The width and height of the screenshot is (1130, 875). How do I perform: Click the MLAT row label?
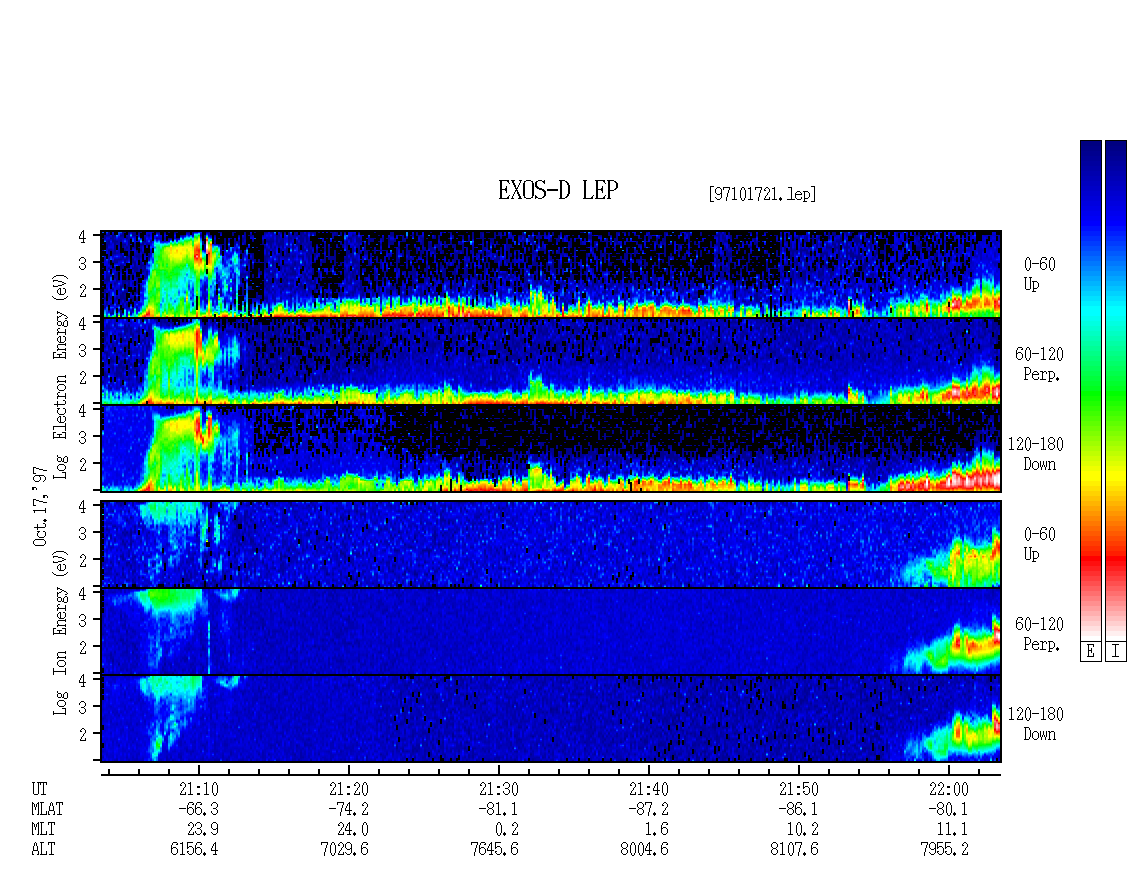[x=47, y=809]
